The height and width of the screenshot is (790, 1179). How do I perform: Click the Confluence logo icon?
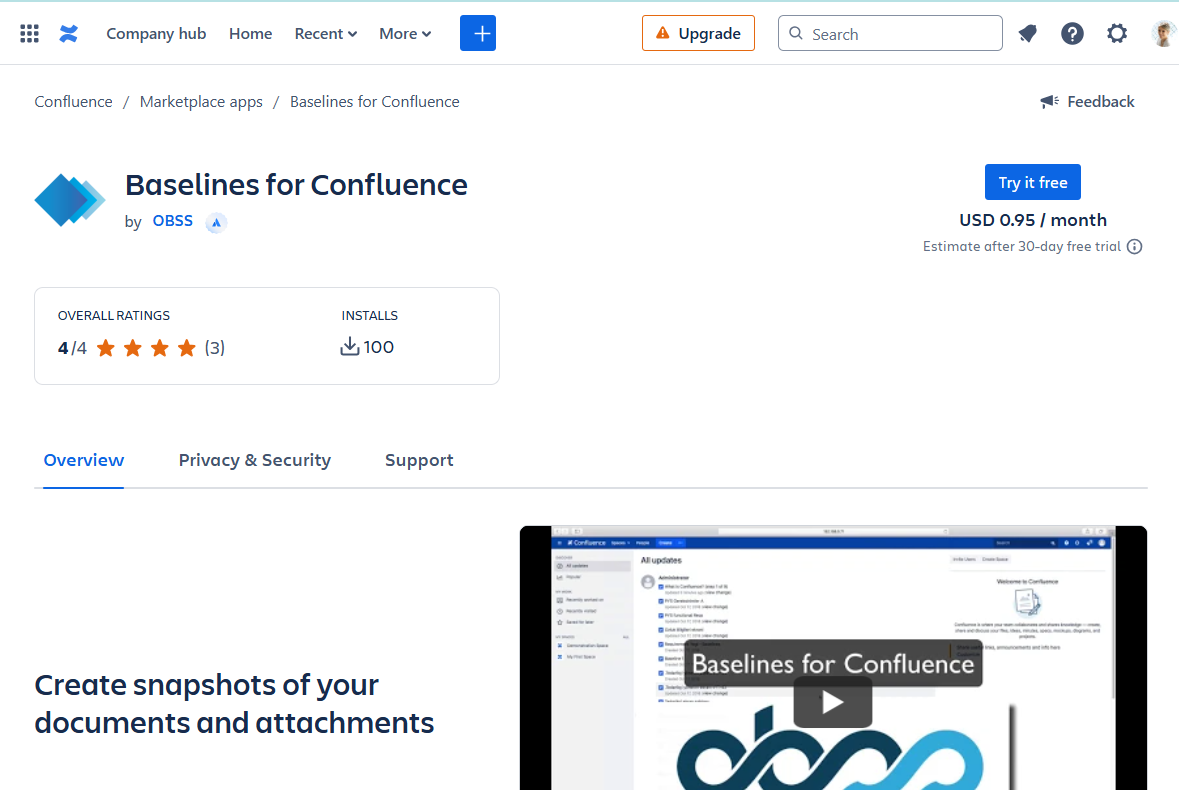tap(68, 34)
